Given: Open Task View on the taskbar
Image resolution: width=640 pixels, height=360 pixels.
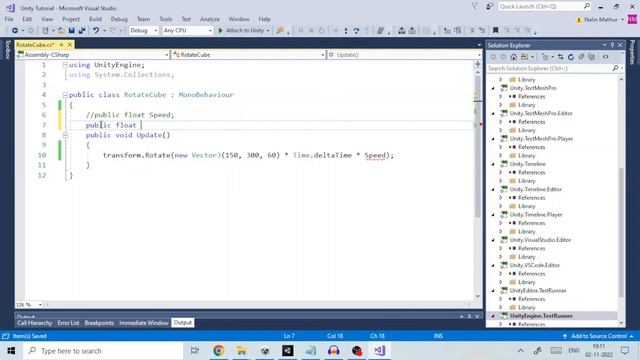Looking at the screenshot, I should [x=195, y=351].
